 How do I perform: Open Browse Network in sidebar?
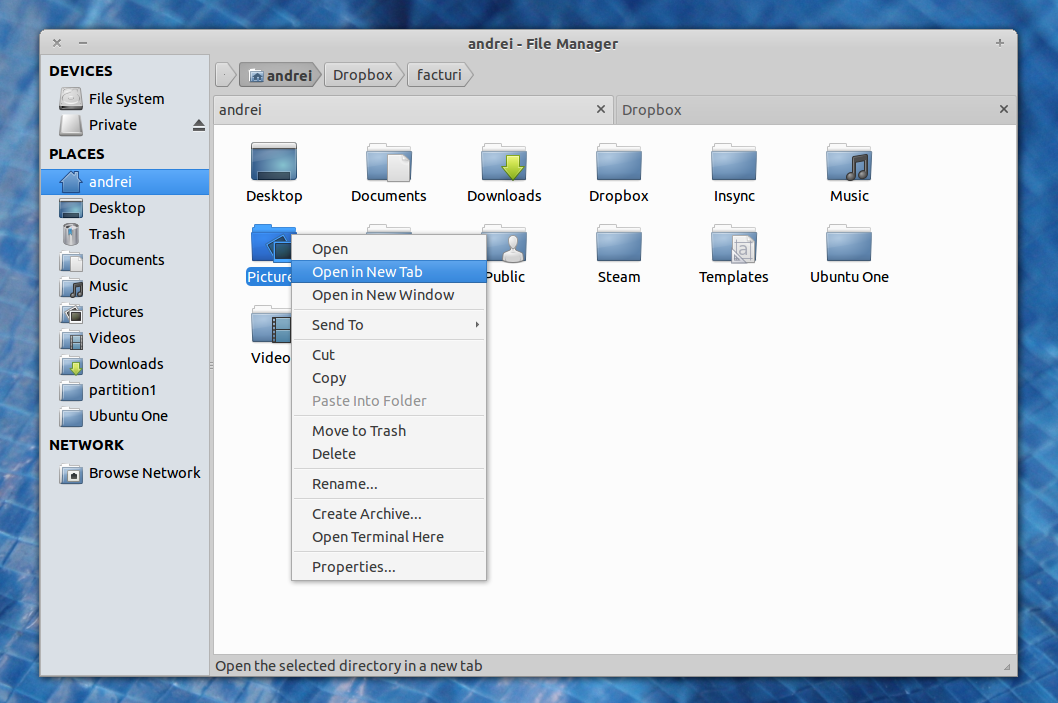click(x=144, y=473)
